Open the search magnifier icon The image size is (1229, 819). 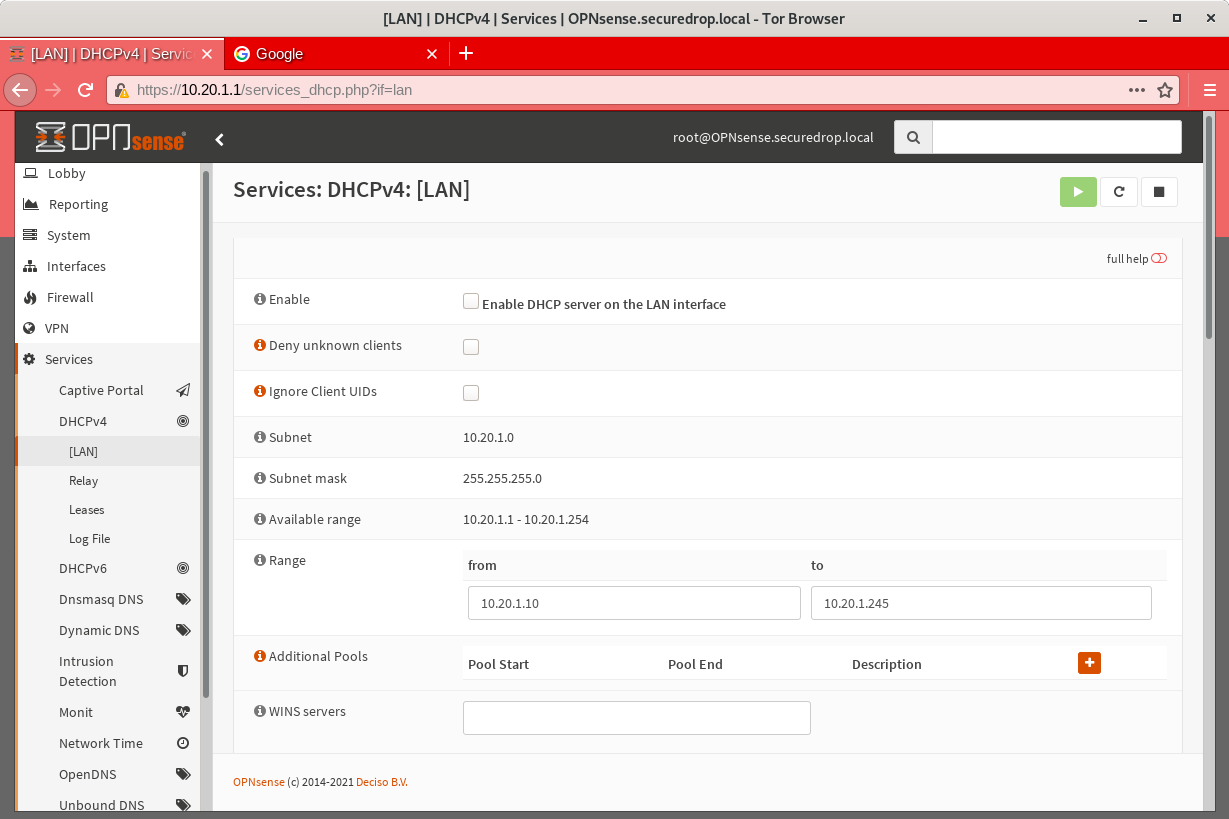(x=912, y=136)
